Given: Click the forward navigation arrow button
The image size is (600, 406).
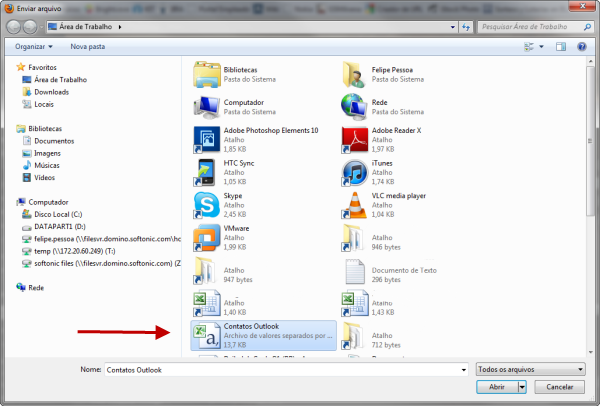Looking at the screenshot, I should pos(30,27).
